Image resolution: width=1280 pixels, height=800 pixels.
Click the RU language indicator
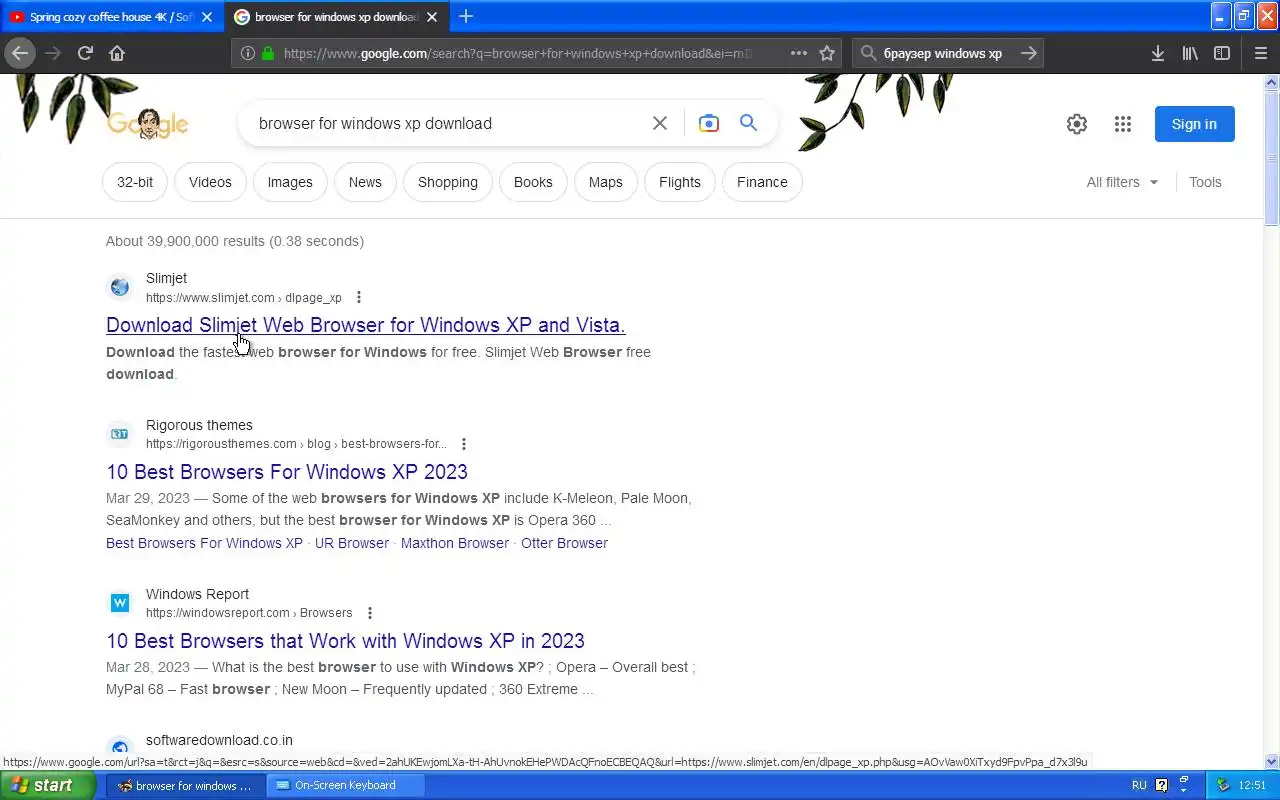click(x=1139, y=785)
